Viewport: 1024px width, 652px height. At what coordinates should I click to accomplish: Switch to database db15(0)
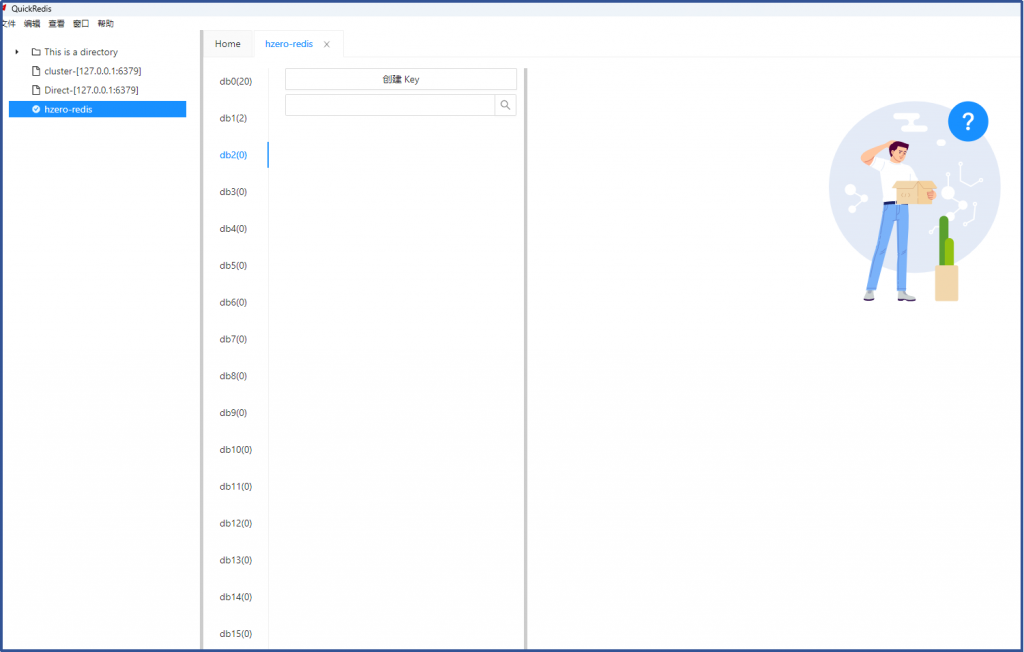[x=235, y=634]
